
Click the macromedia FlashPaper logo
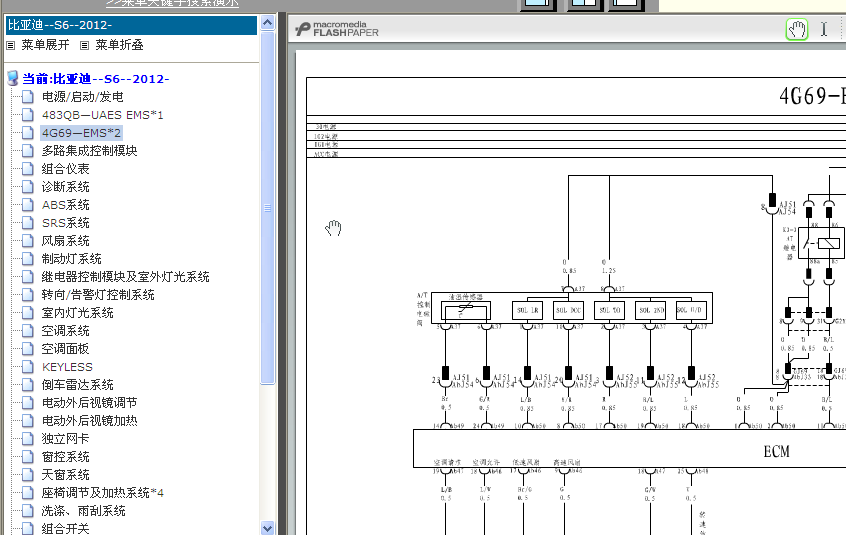[337, 29]
